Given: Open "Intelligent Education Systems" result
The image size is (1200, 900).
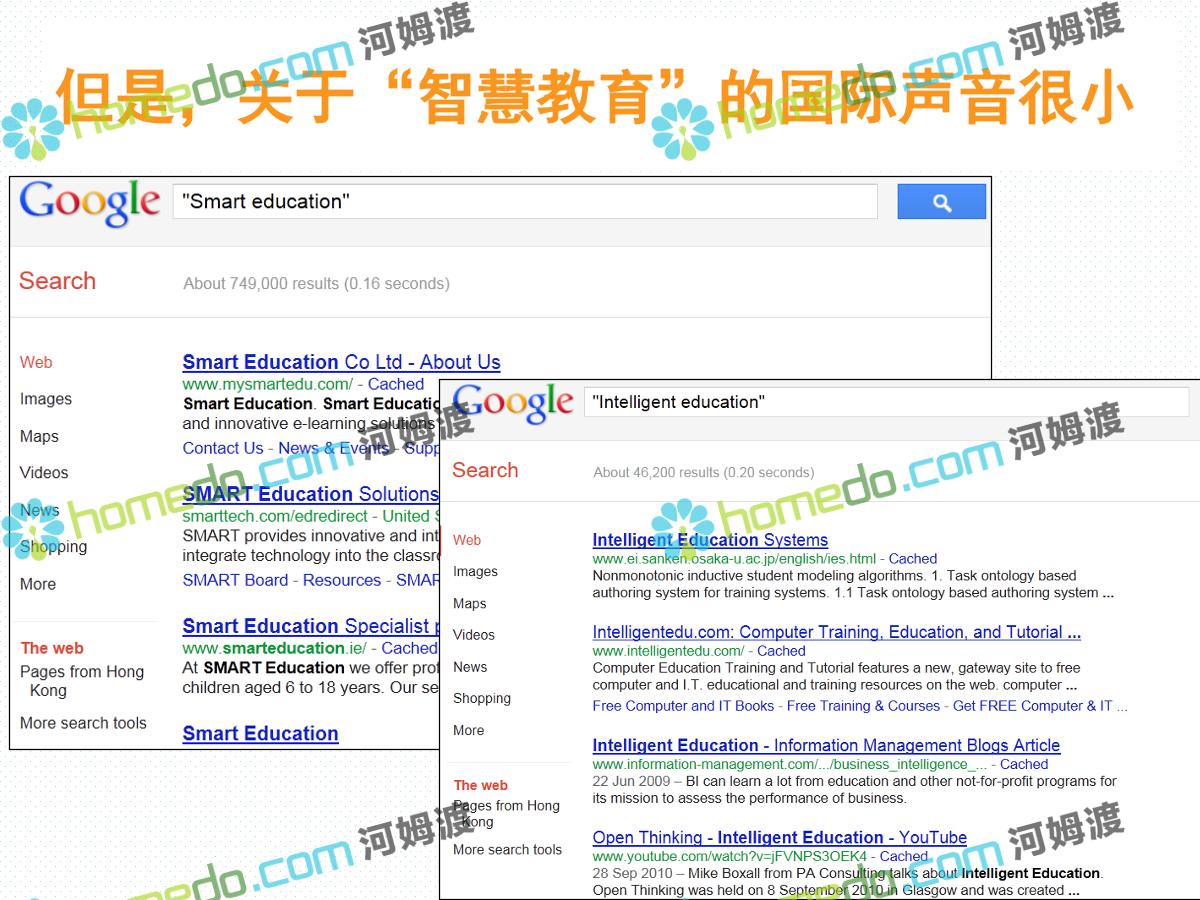Looking at the screenshot, I should [710, 540].
